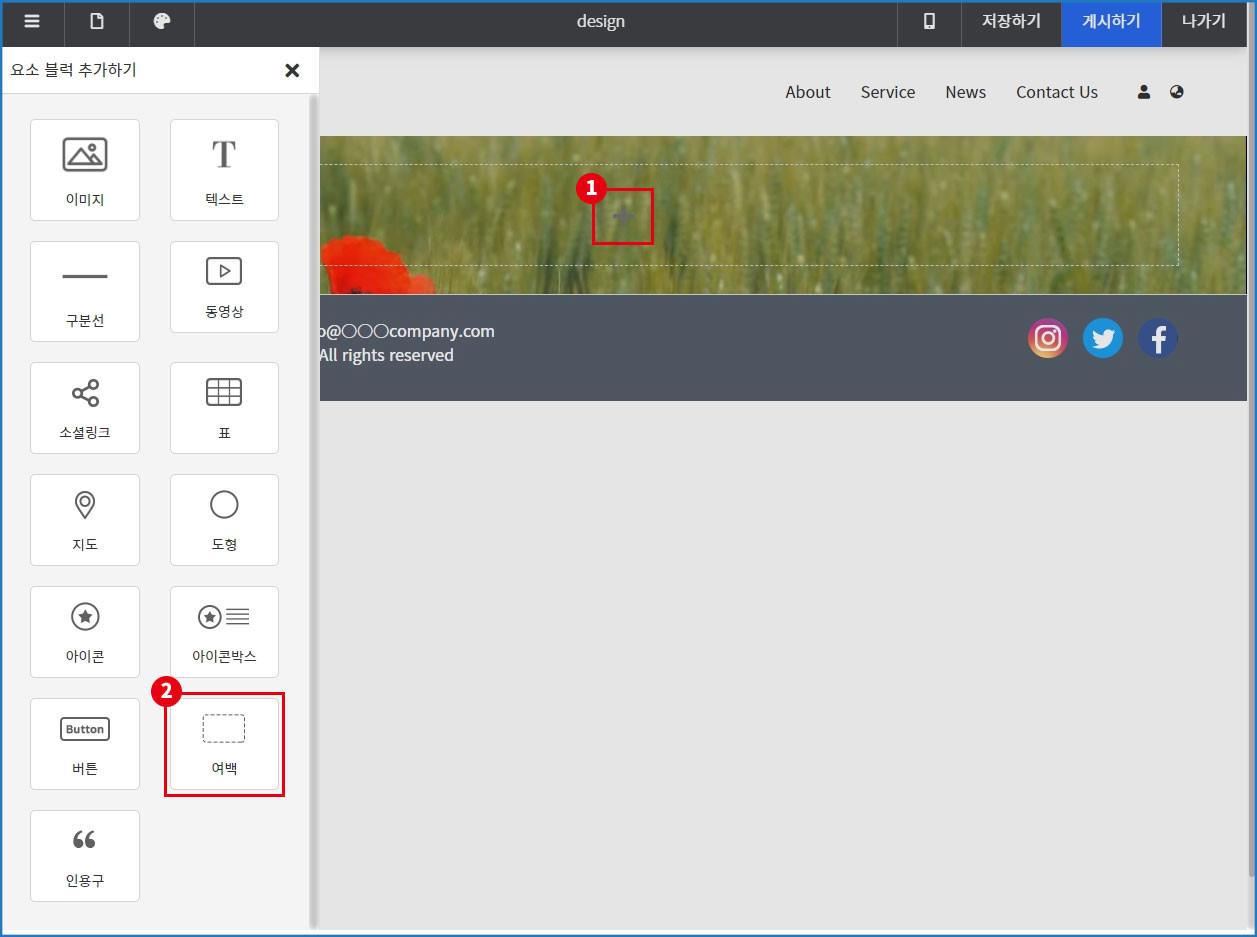Click the plus icon in banner area
Viewport: 1257px width, 937px height.
tap(623, 216)
